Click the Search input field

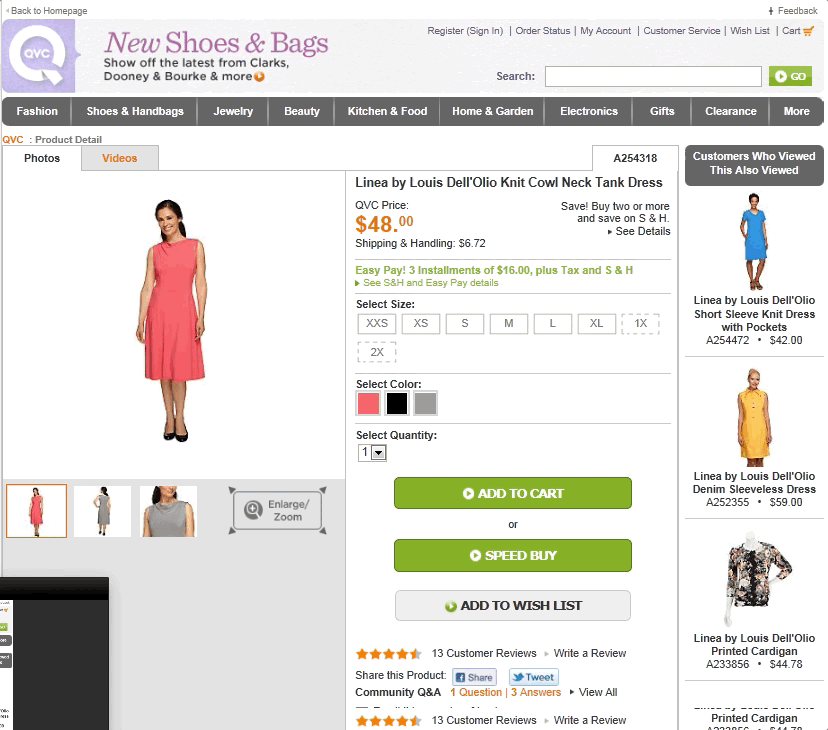click(653, 77)
